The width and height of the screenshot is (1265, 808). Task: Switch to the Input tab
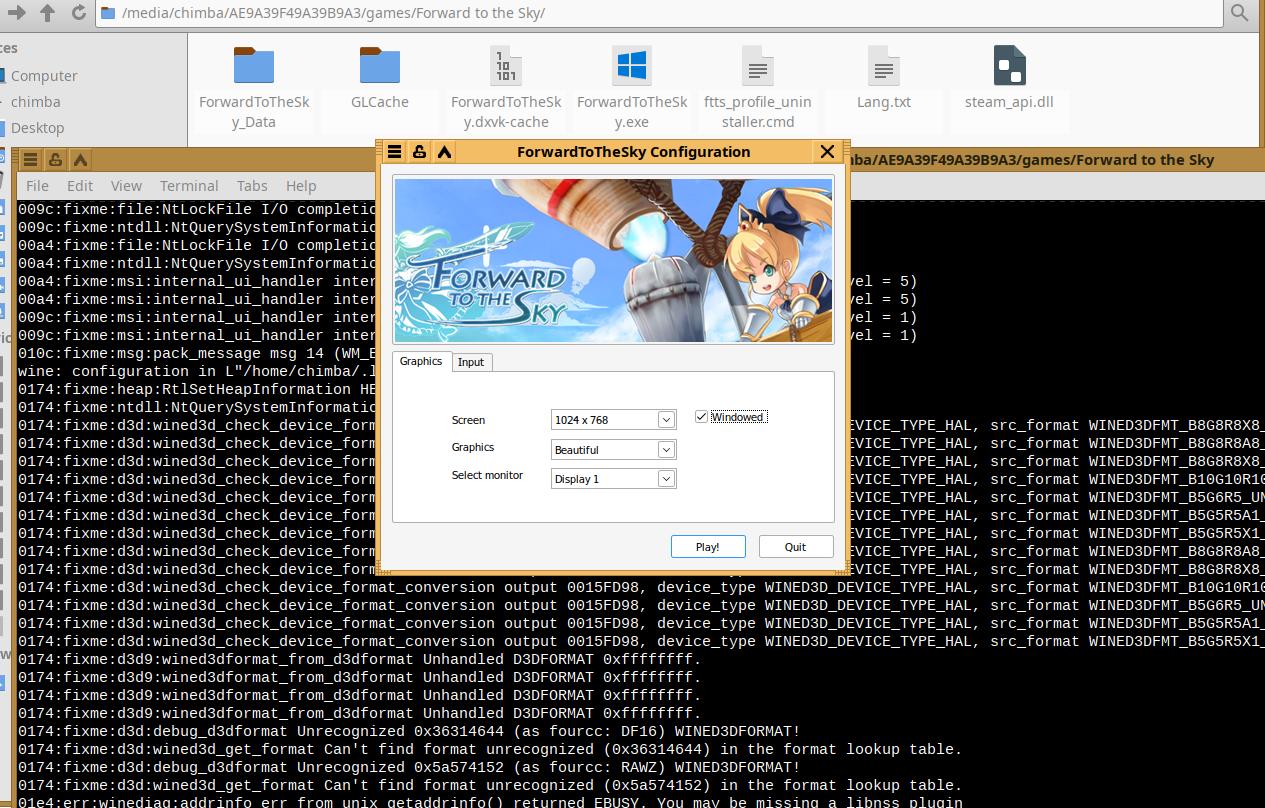click(x=471, y=362)
